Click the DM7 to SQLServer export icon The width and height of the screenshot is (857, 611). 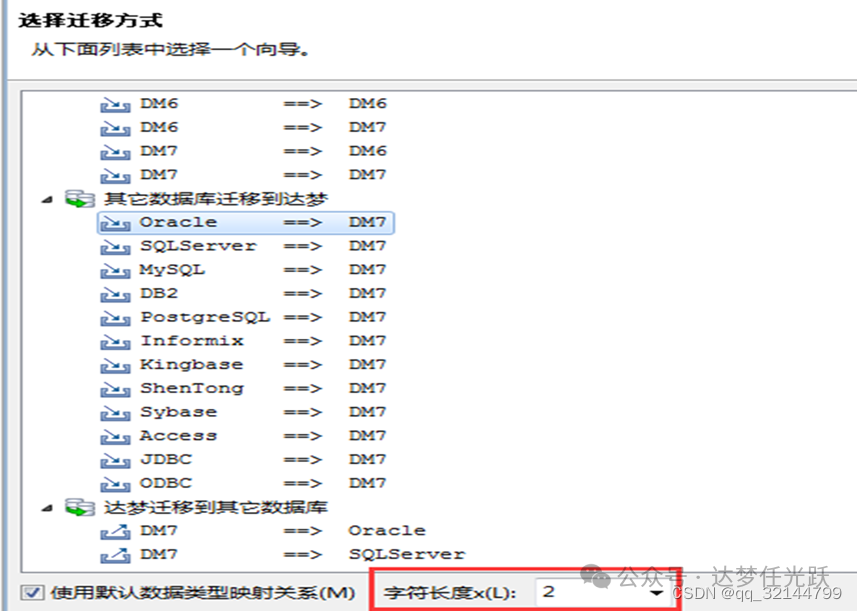pyautogui.click(x=115, y=555)
